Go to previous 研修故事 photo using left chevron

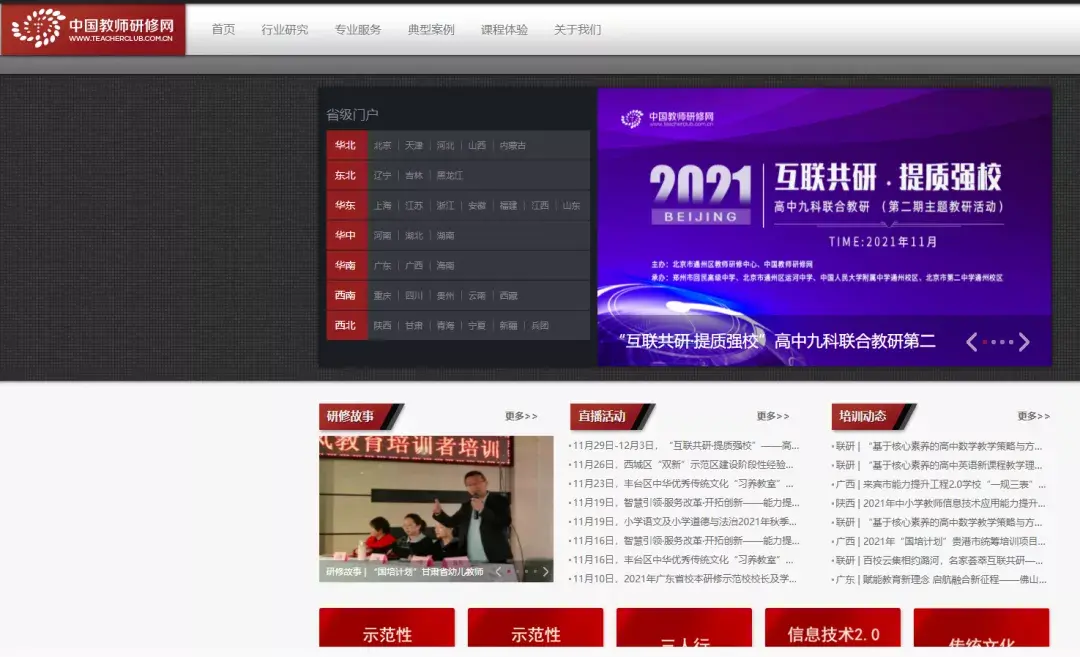(x=498, y=572)
